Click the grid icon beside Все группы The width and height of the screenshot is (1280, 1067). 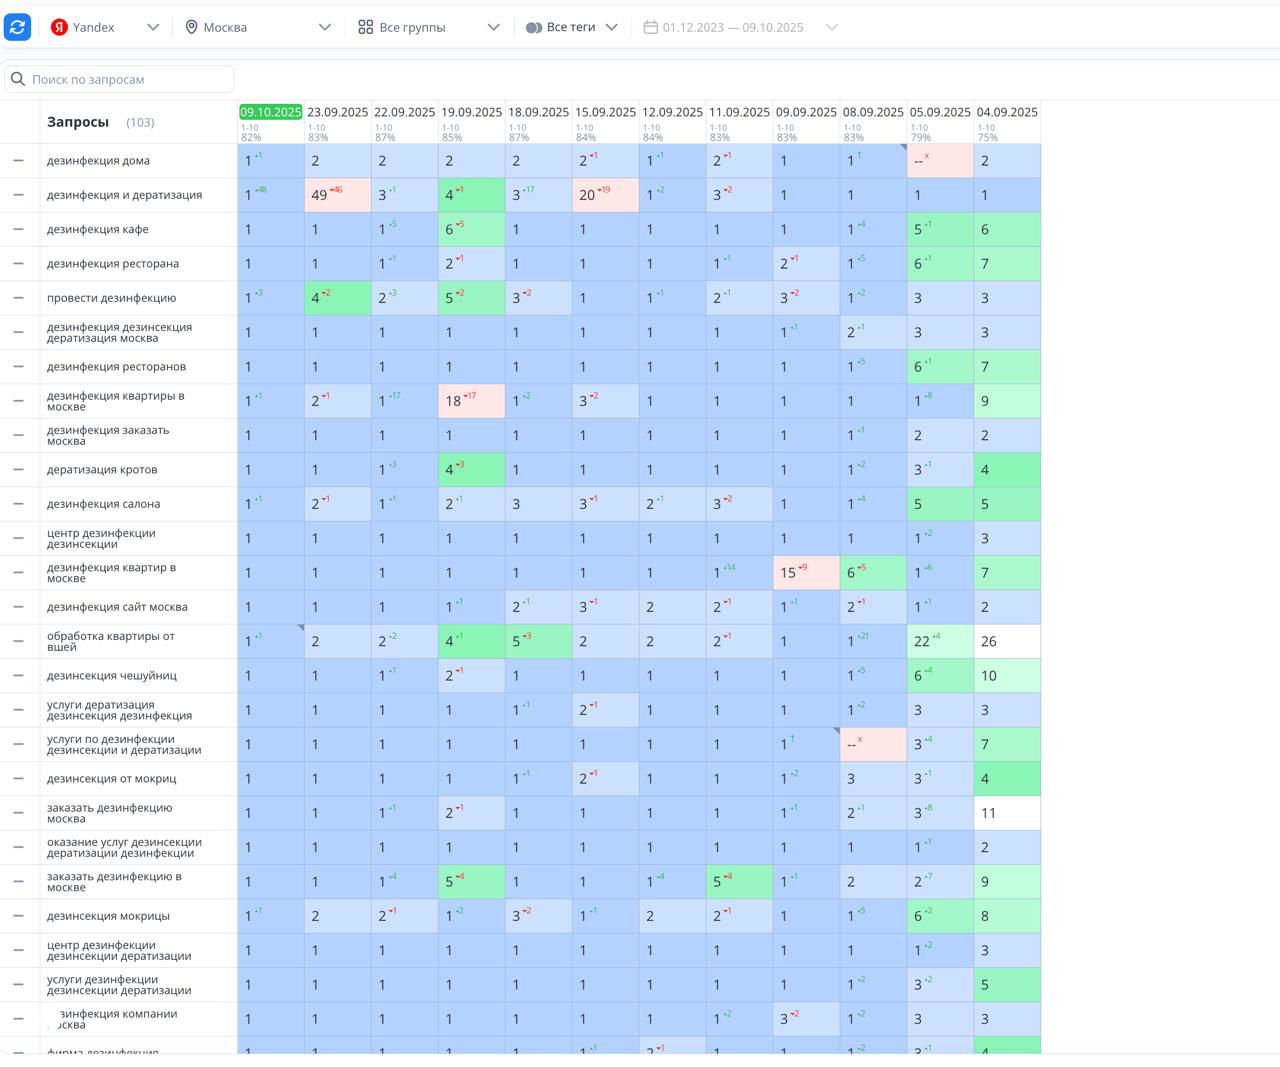[x=366, y=27]
